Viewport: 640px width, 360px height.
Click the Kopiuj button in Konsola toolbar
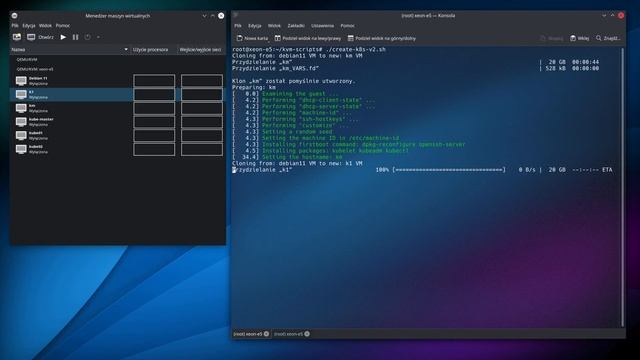(551, 38)
